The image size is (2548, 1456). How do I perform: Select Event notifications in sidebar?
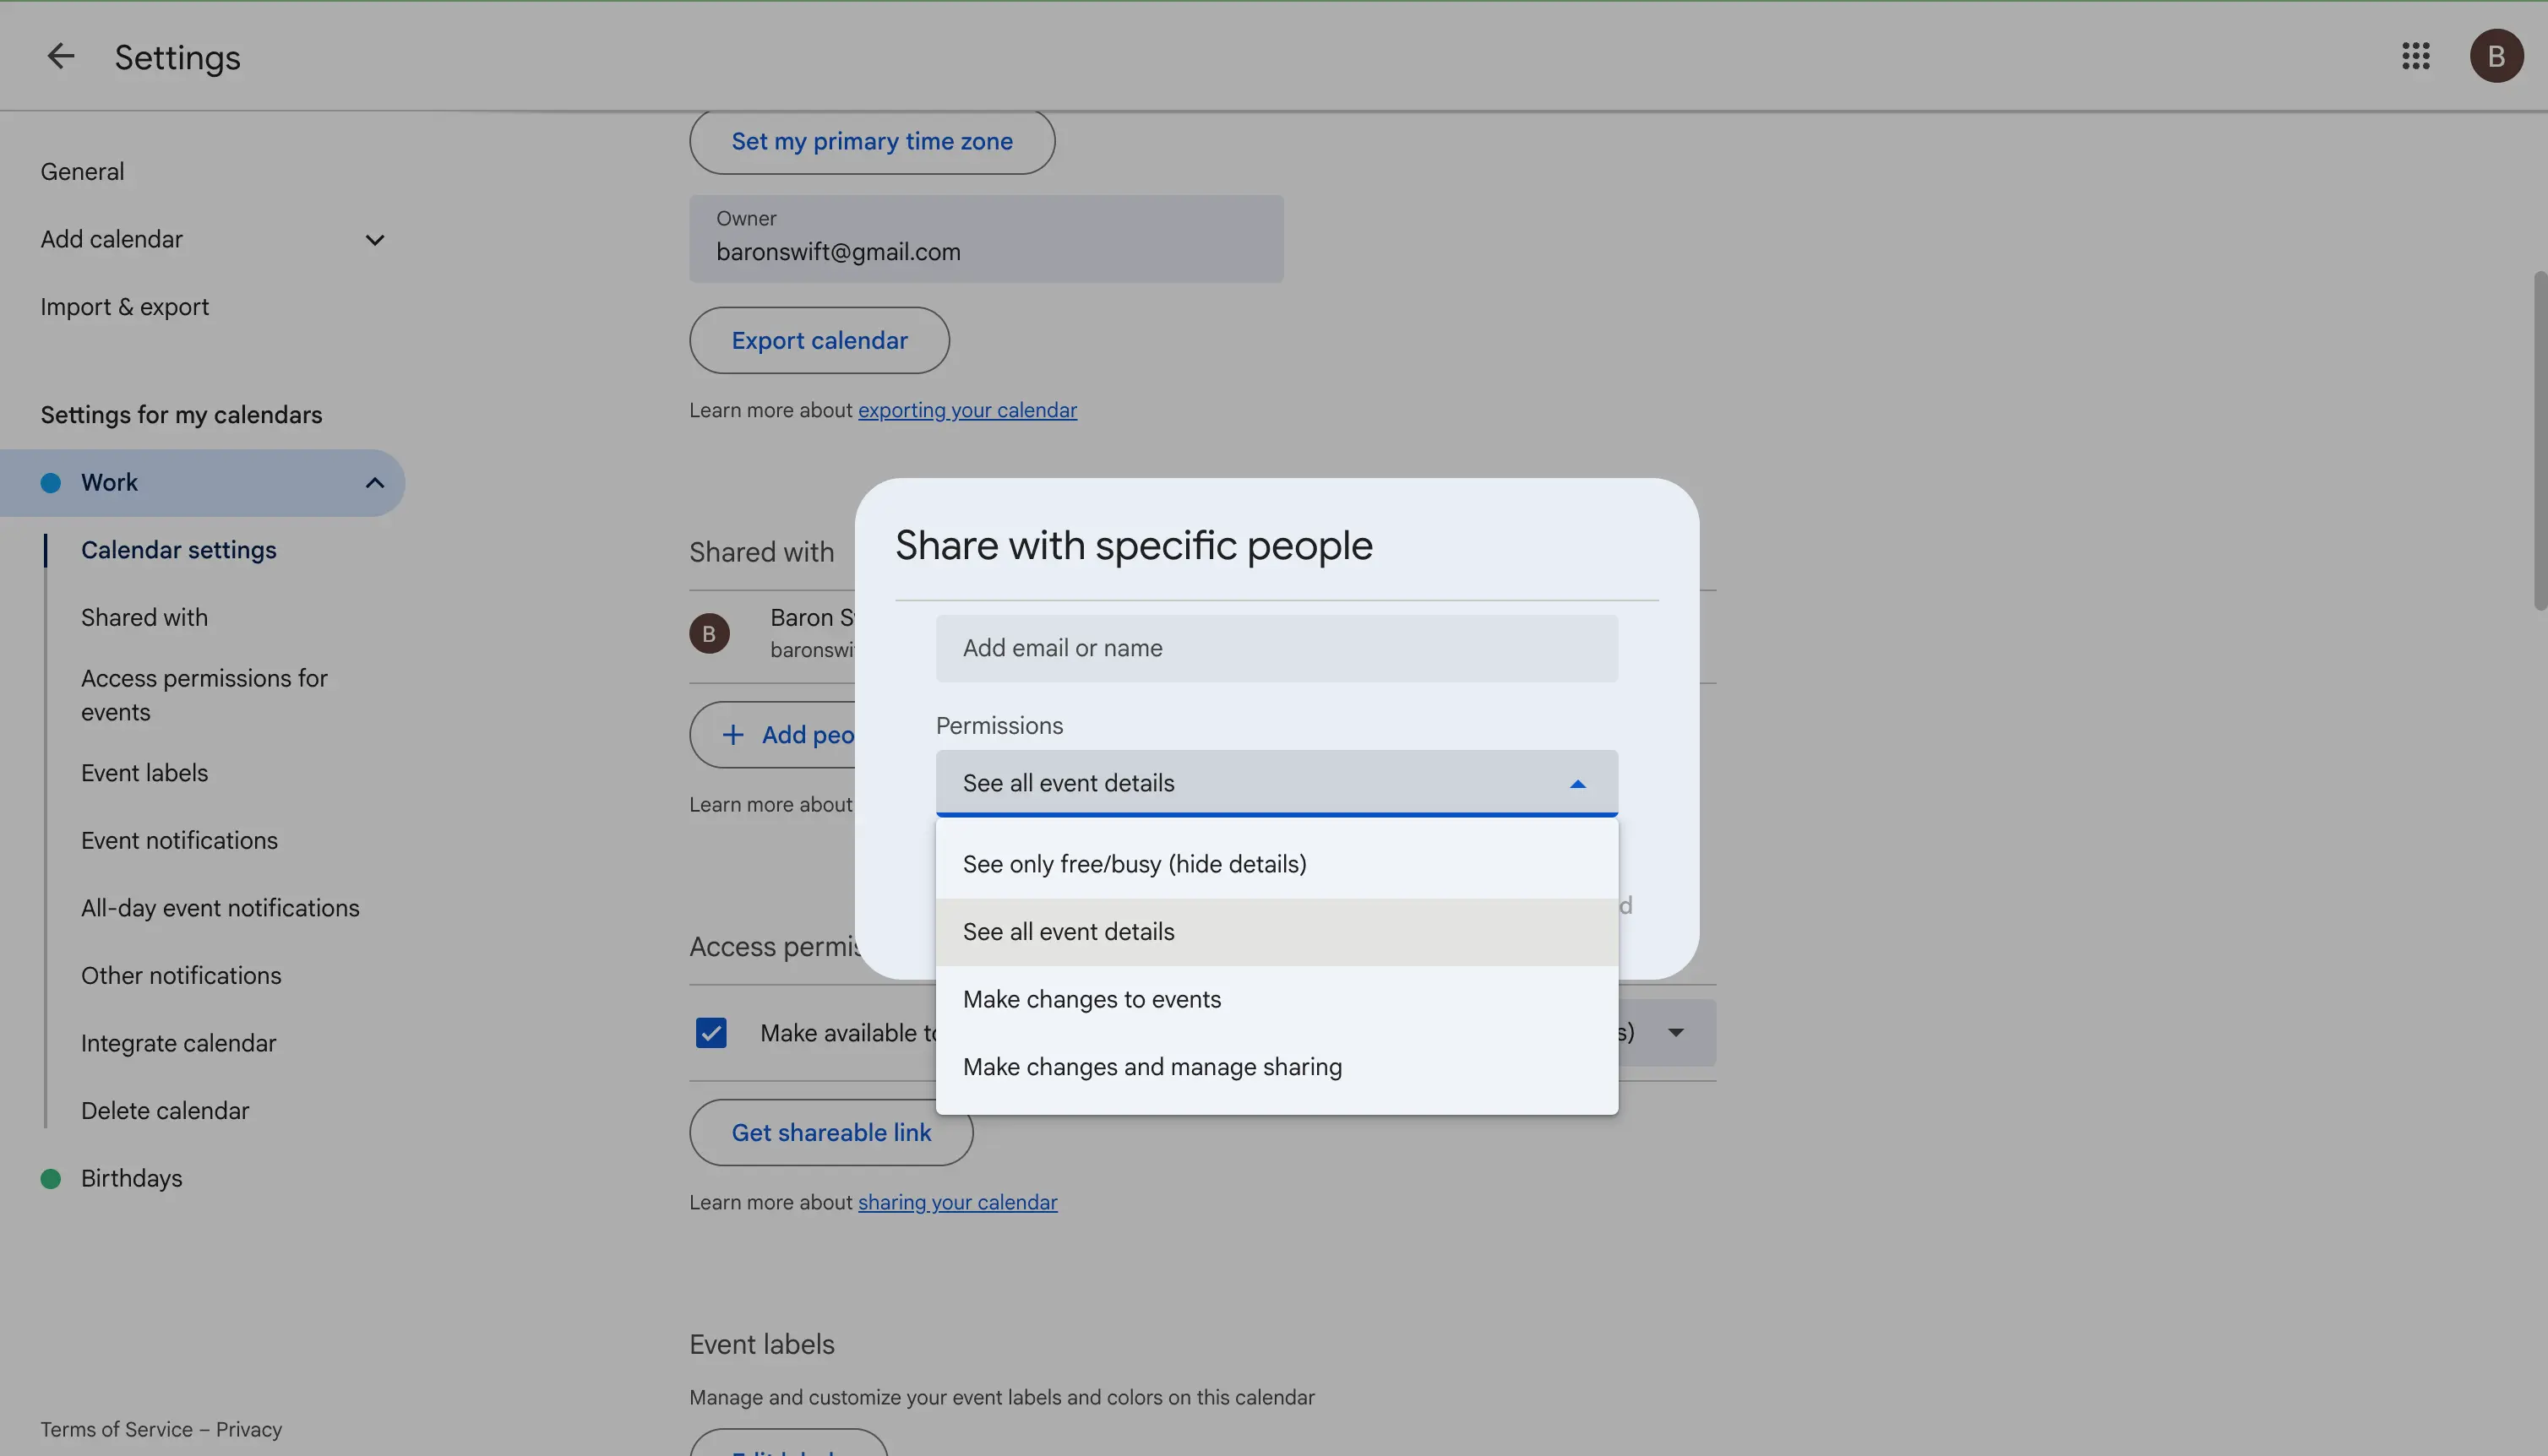pos(180,841)
